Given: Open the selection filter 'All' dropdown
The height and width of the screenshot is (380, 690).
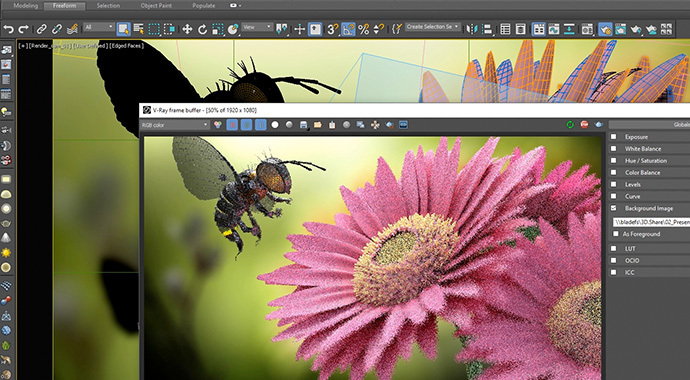Looking at the screenshot, I should click(99, 27).
